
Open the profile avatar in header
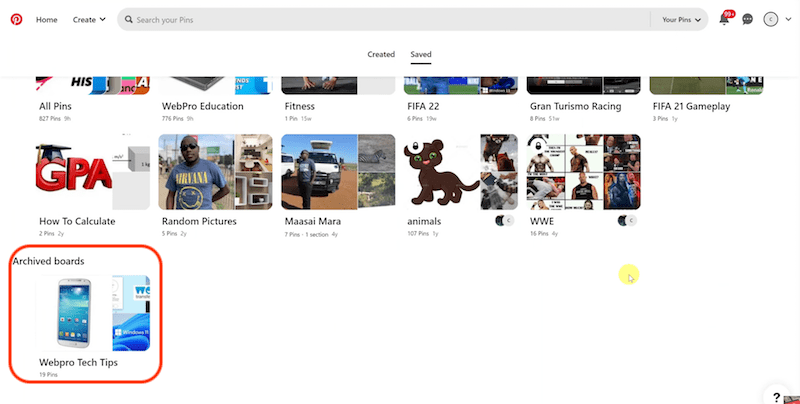[x=770, y=19]
